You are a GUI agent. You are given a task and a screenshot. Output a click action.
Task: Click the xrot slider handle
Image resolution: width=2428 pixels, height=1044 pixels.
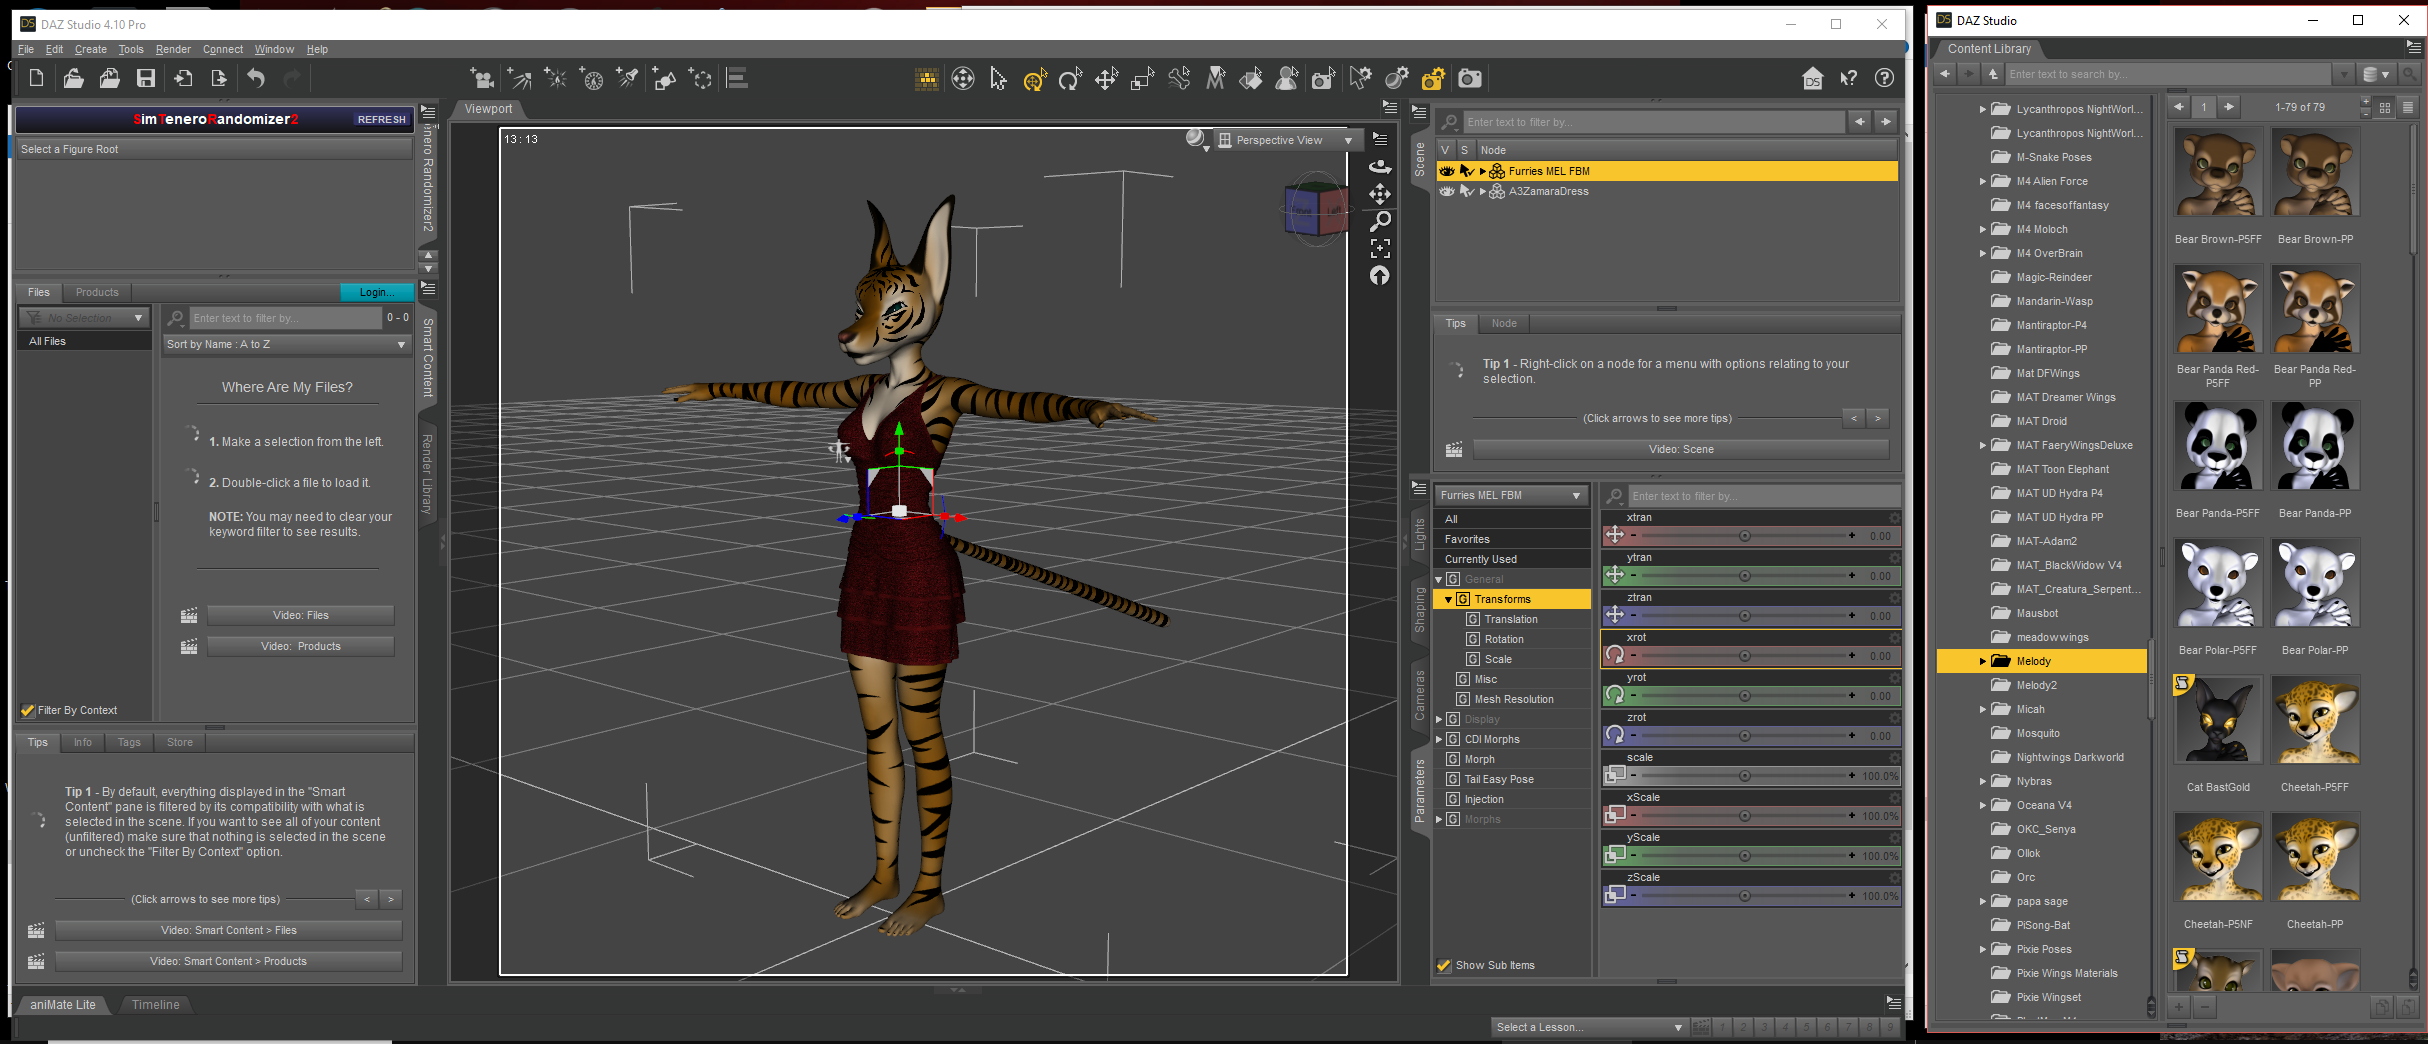(1744, 656)
